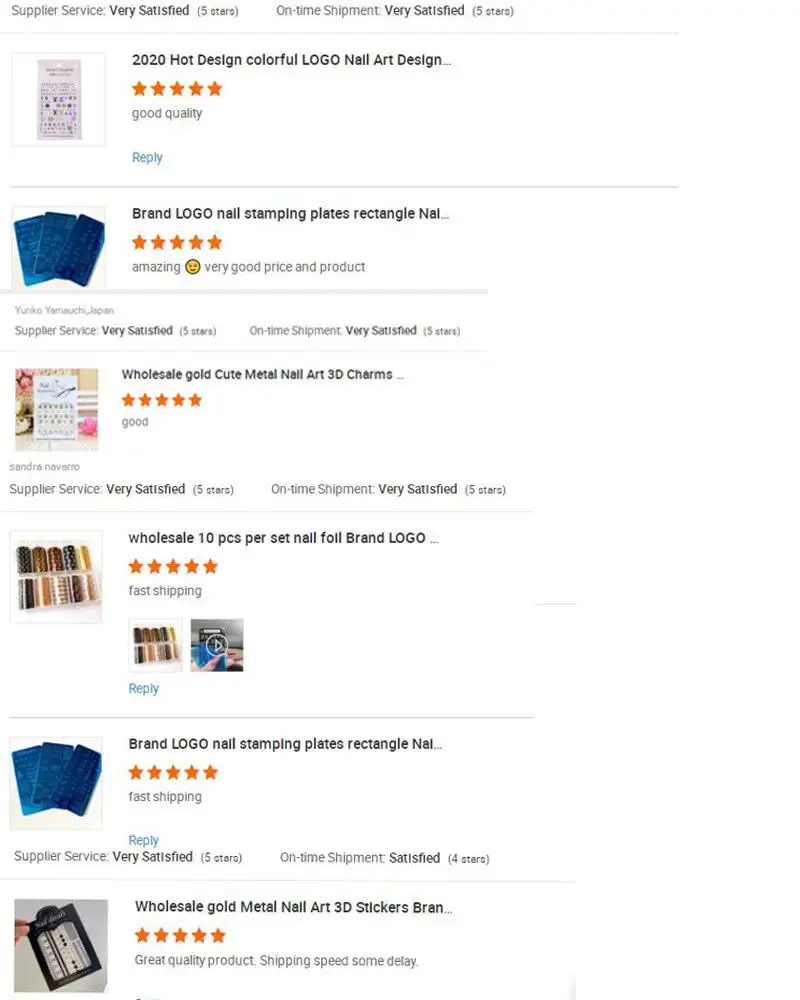
Task: Click the smiley emoji in the amazing review
Action: 193,267
